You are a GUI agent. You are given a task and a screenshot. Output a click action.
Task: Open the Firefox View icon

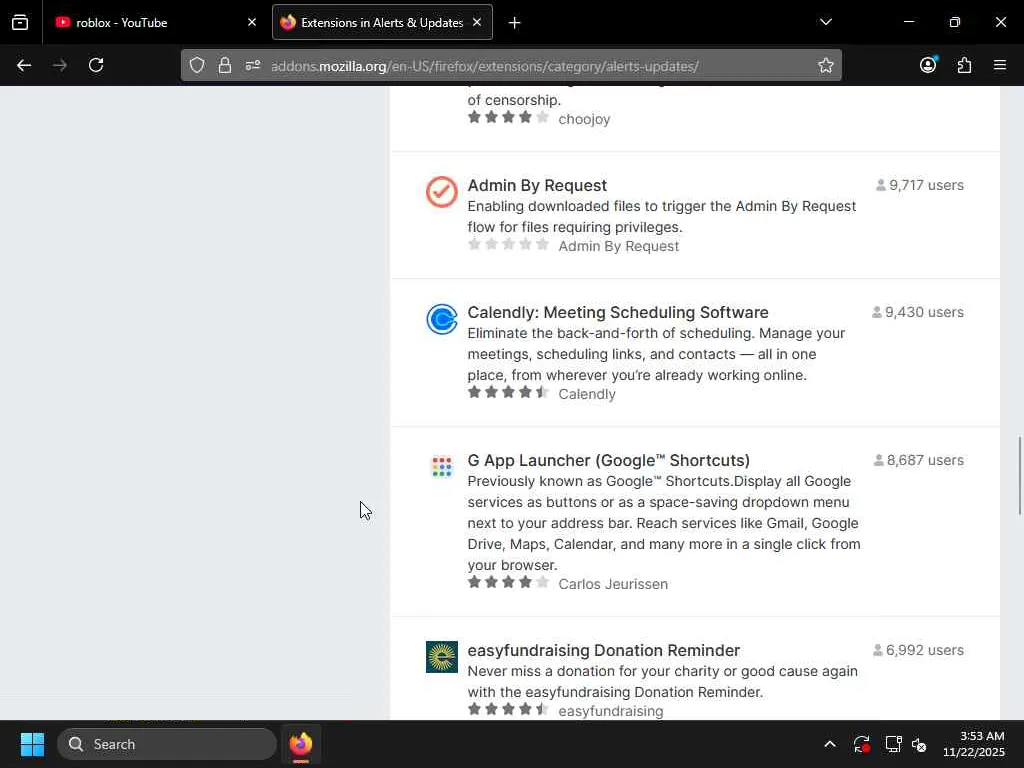click(20, 22)
